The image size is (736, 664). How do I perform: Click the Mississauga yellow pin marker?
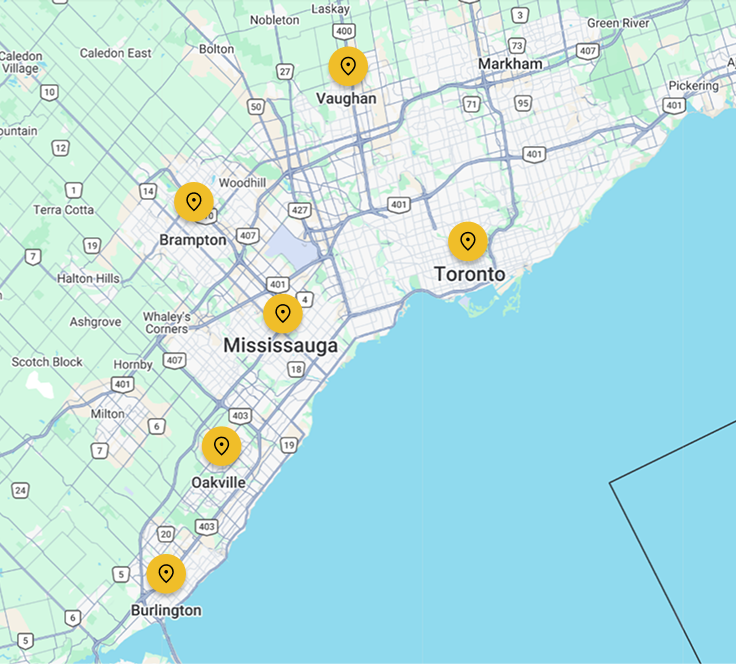coord(283,313)
